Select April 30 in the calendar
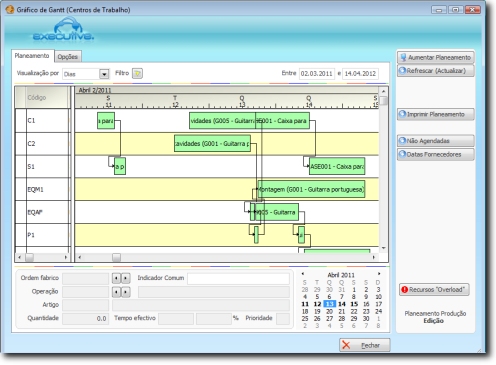 click(366, 319)
